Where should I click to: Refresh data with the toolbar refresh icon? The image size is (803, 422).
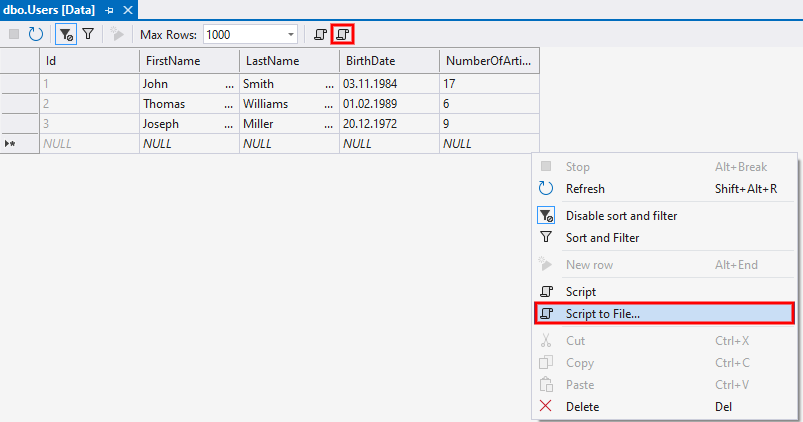(x=35, y=34)
